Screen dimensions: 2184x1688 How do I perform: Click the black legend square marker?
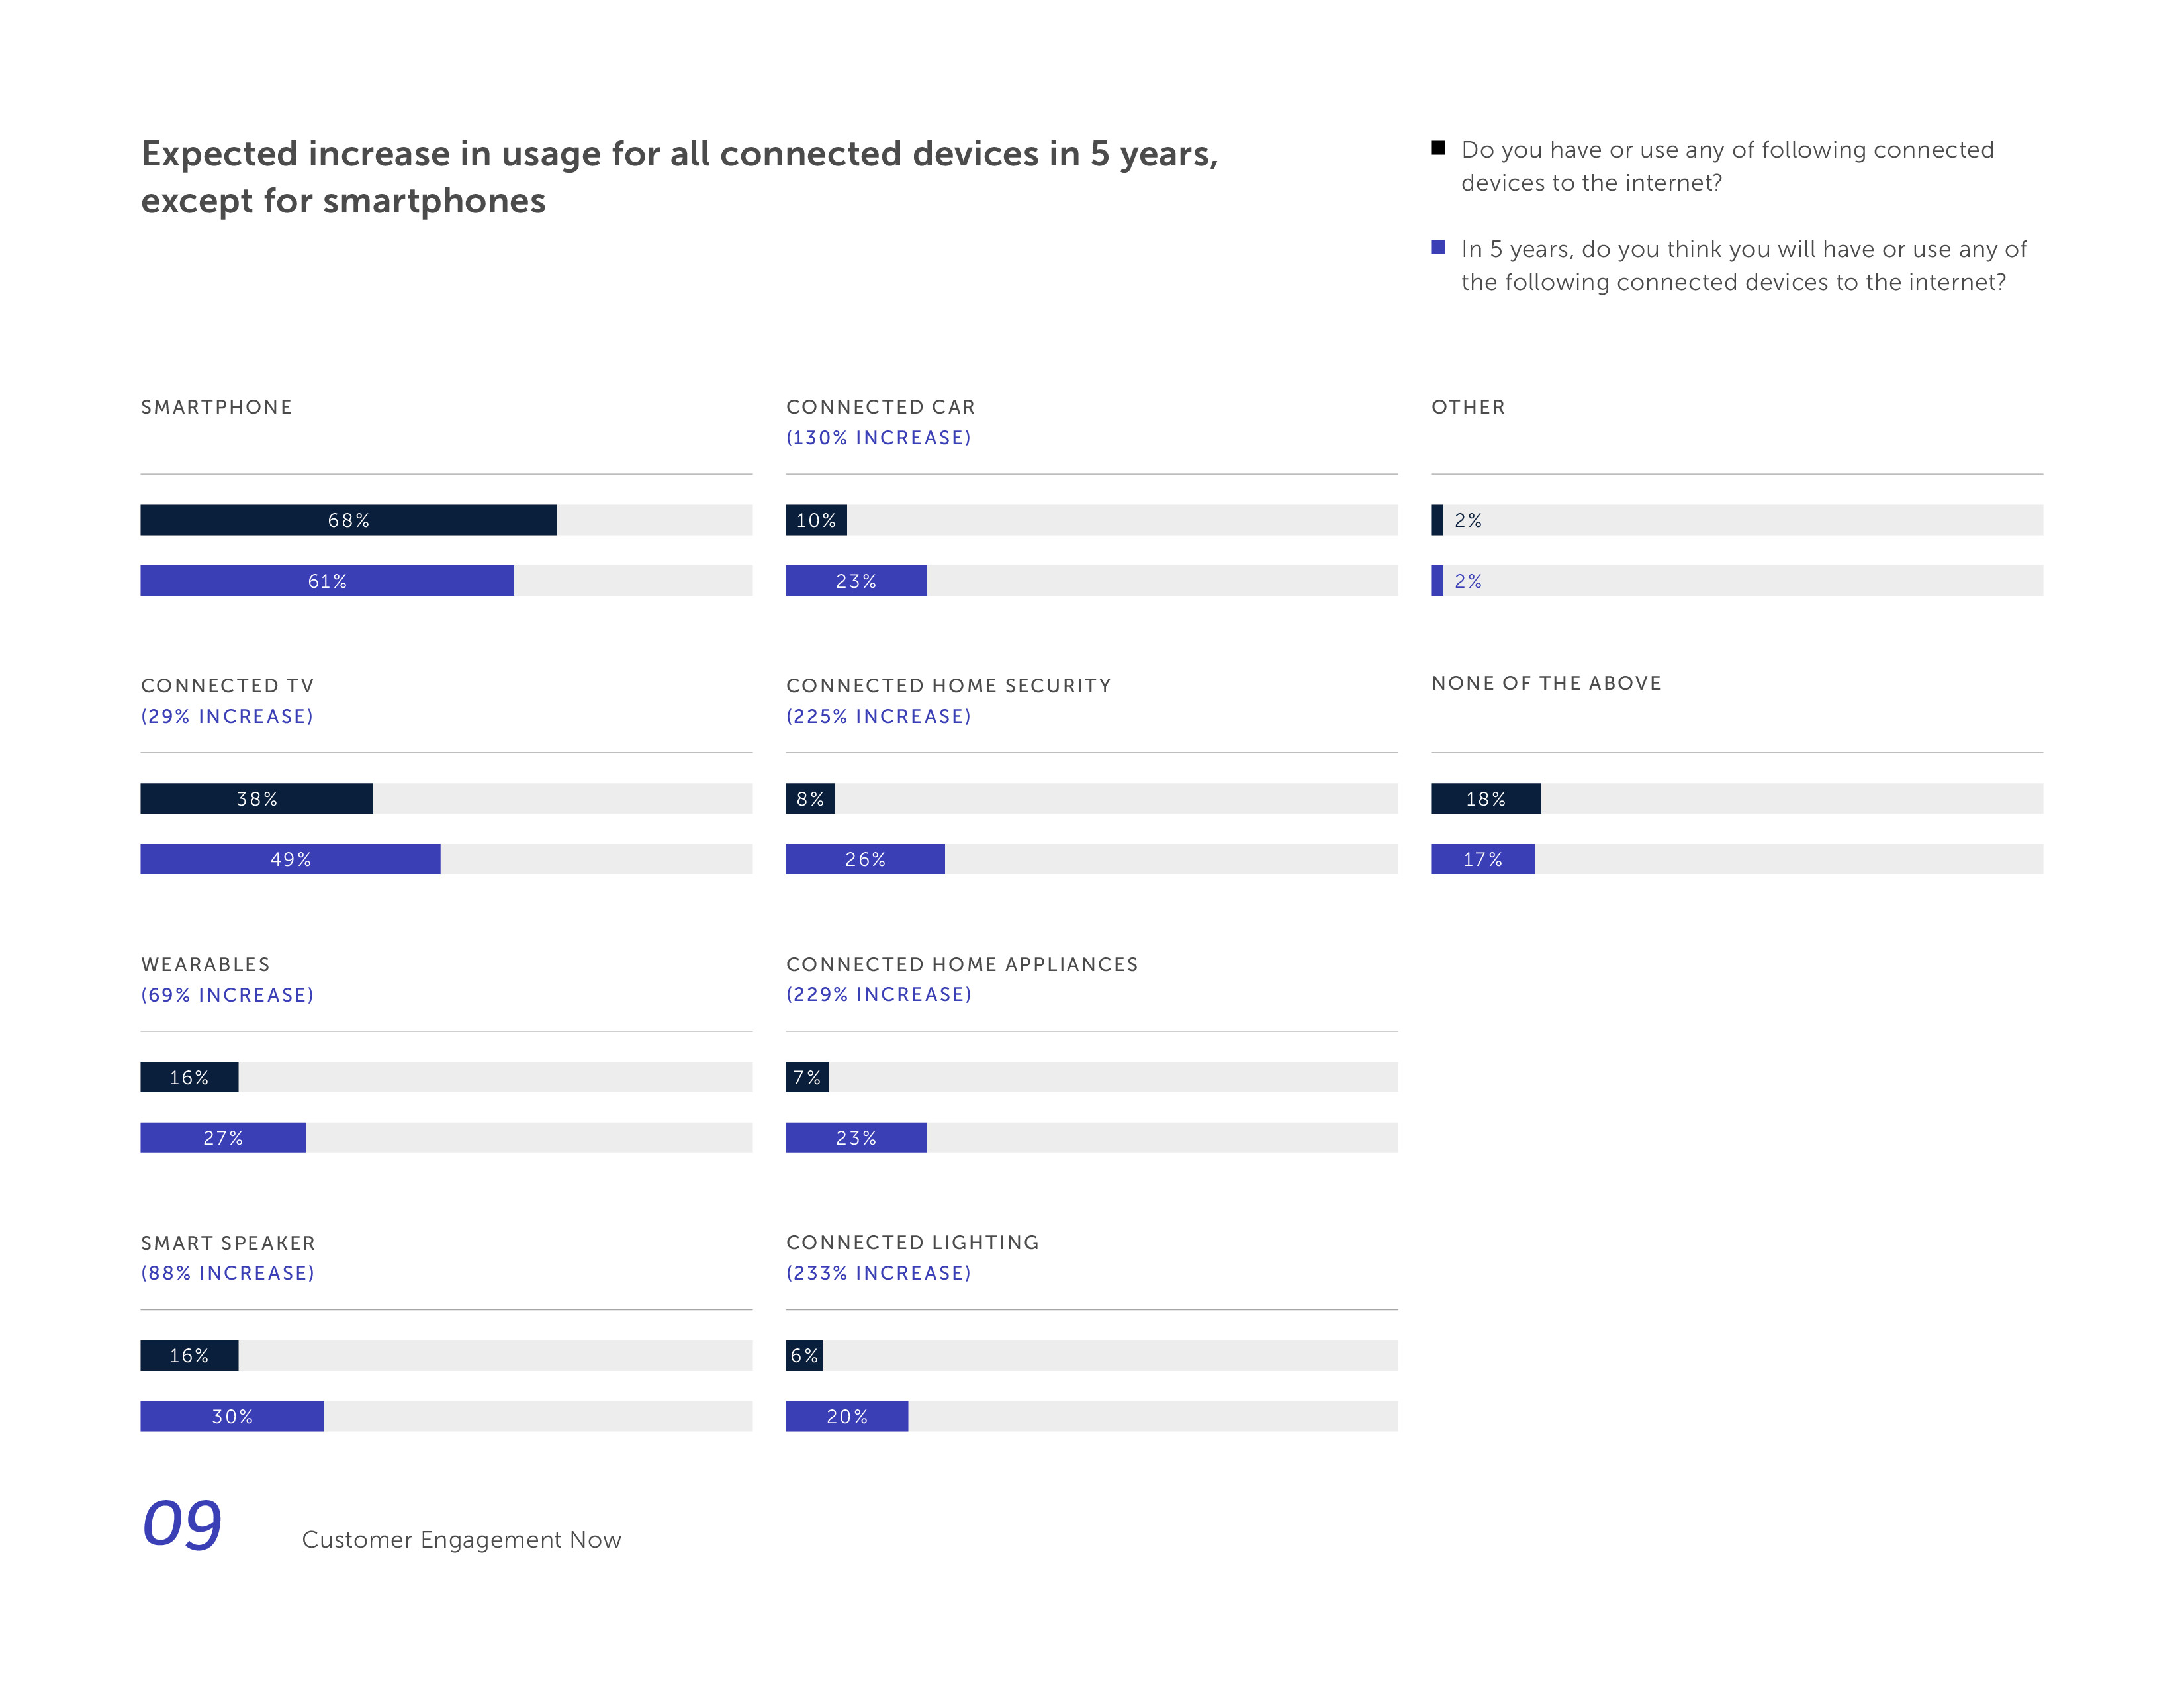pos(1438,148)
